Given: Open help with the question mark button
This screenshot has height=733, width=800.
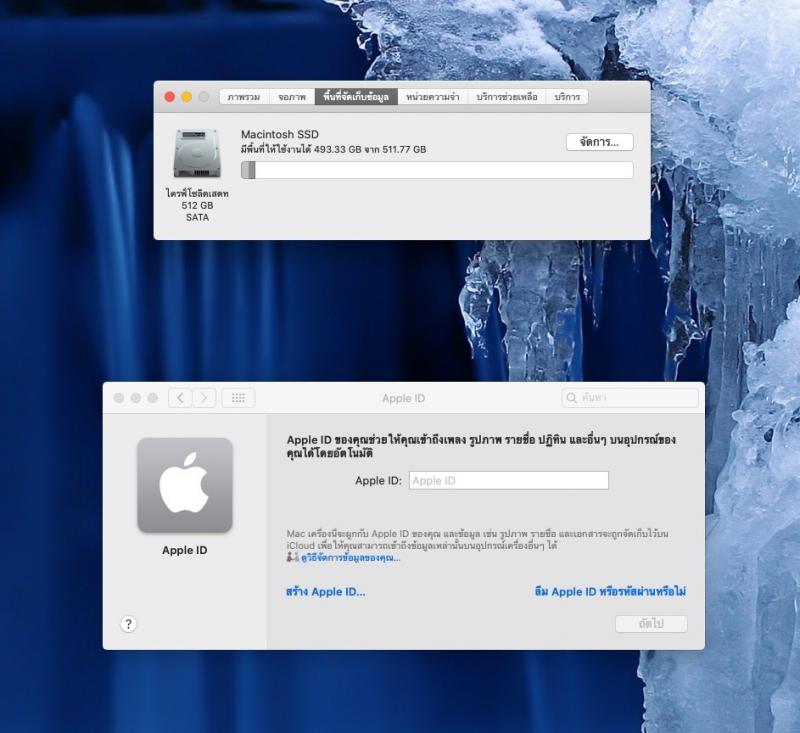Looking at the screenshot, I should click(x=128, y=624).
